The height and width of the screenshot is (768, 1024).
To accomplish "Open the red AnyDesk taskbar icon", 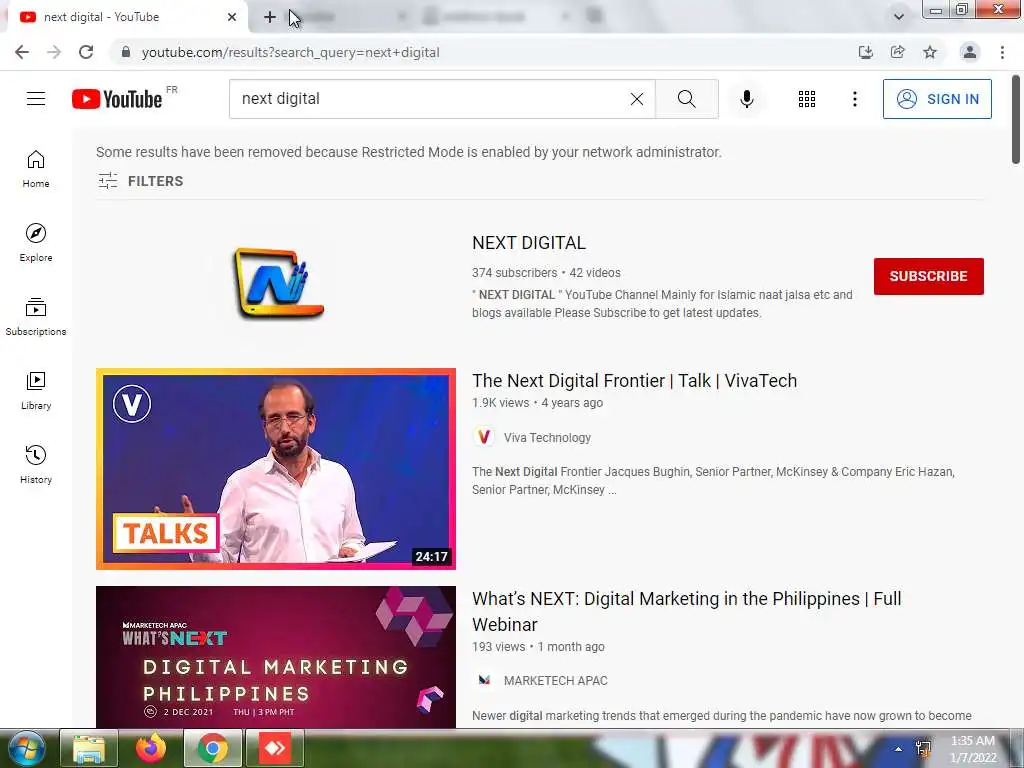I will (x=274, y=748).
